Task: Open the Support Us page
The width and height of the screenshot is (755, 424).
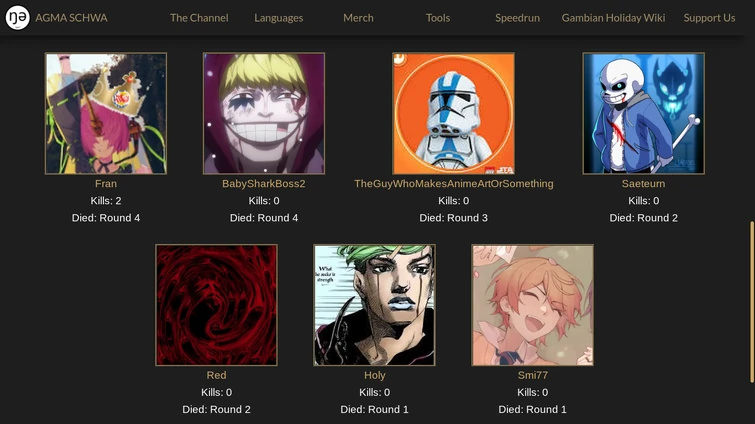Action: tap(709, 18)
